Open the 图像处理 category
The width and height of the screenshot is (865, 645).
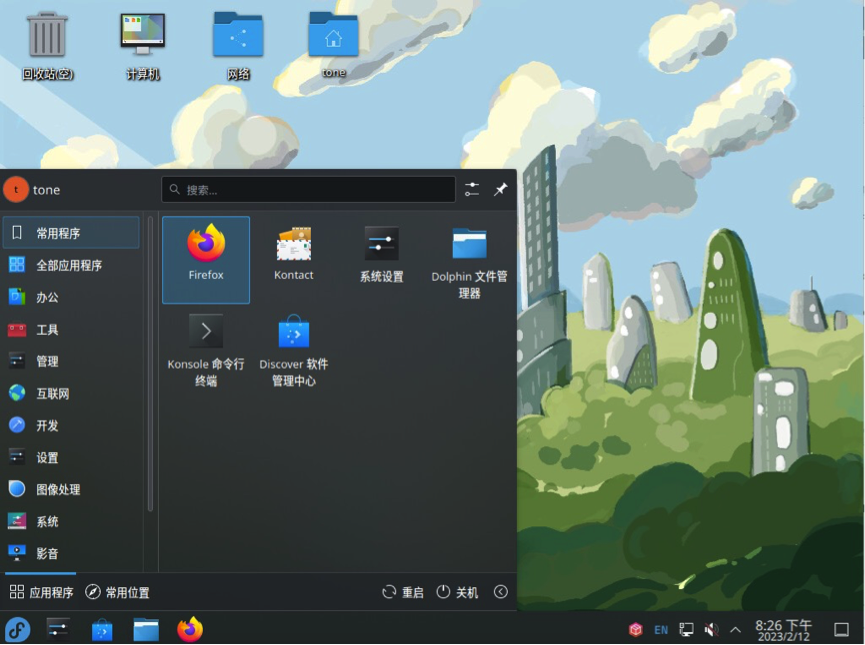click(x=72, y=489)
